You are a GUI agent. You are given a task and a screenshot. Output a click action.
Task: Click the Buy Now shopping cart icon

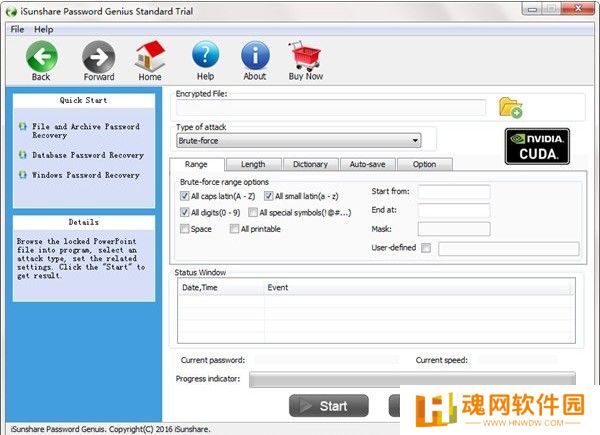click(x=305, y=56)
